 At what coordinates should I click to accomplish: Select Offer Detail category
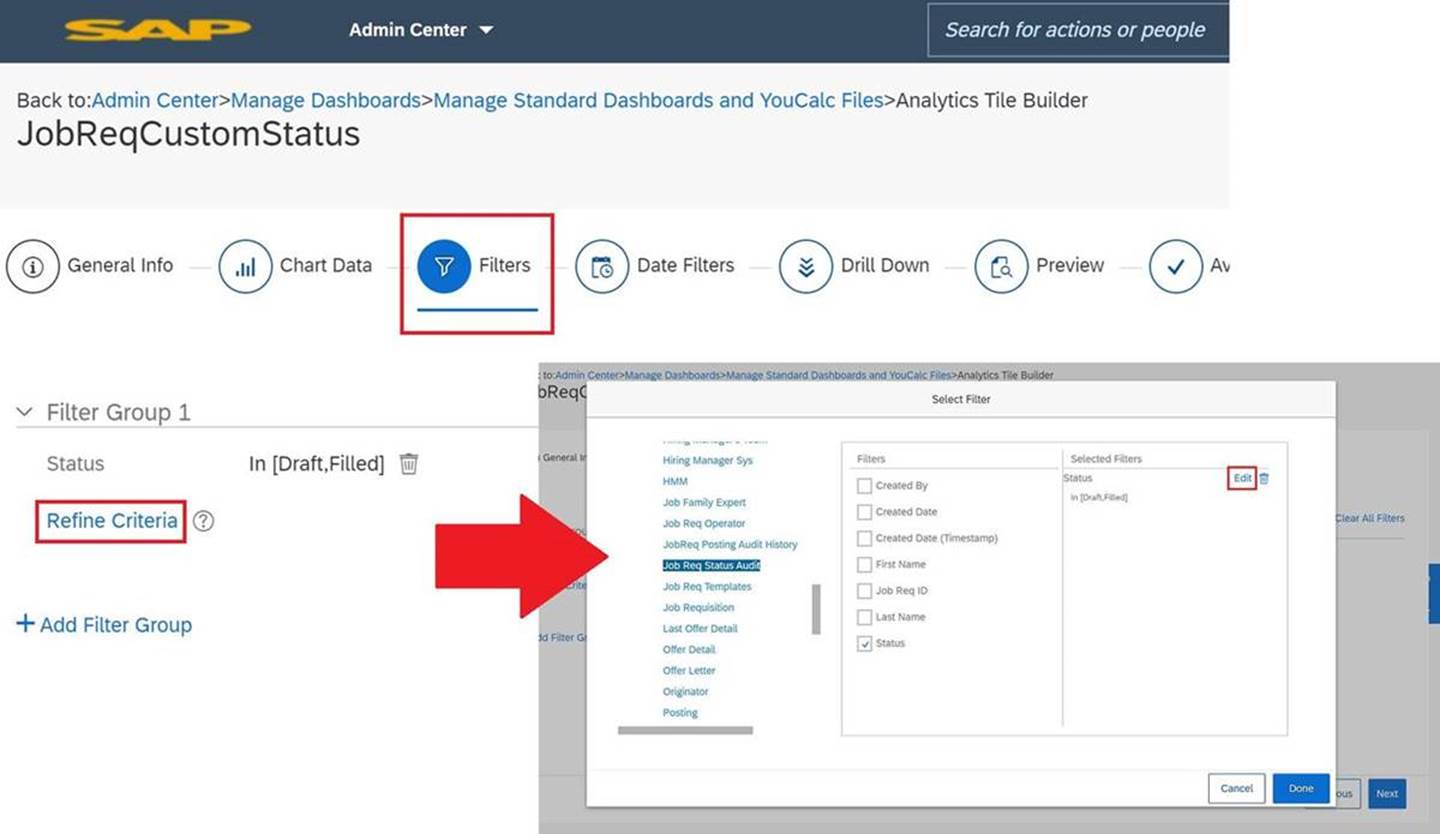tap(689, 650)
